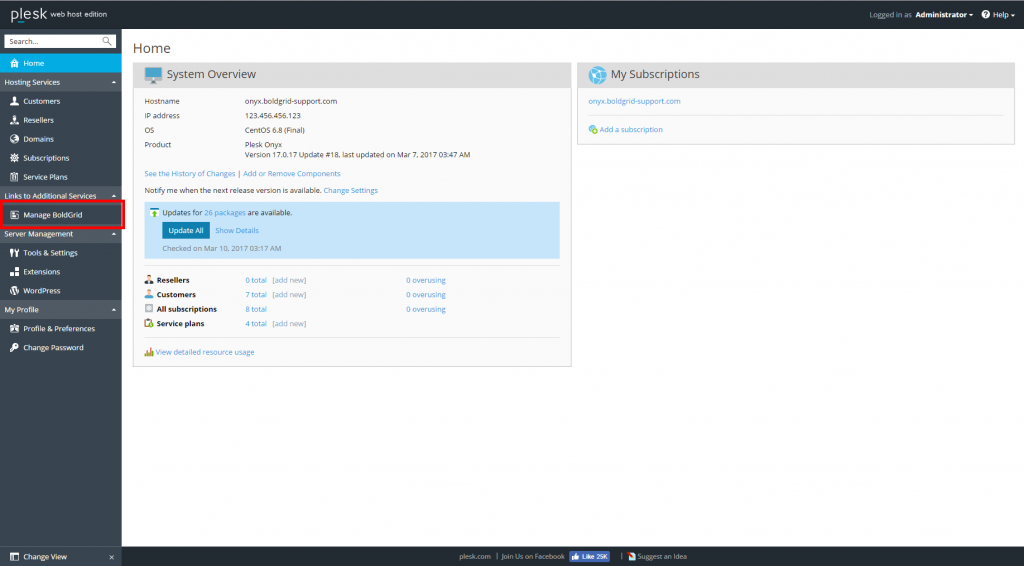Open the Help dropdown menu
The height and width of the screenshot is (566, 1024).
1000,15
